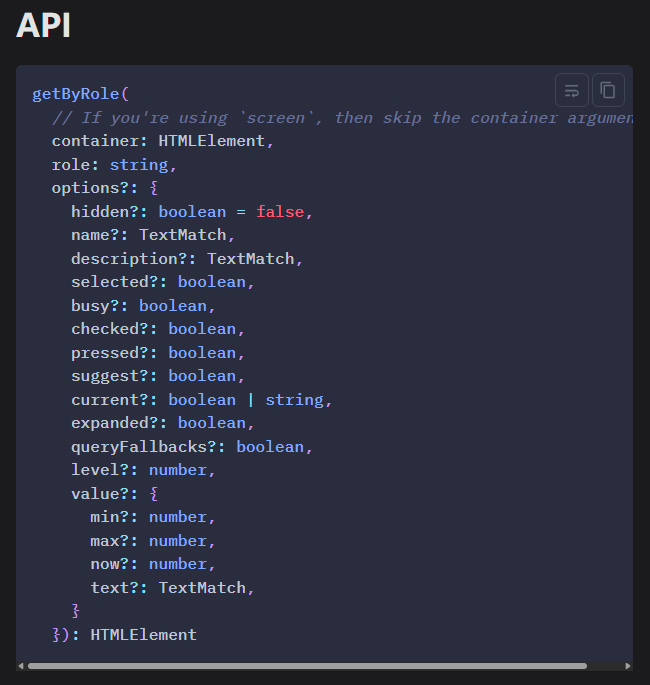Click the empty scrollbar track right of thumb
Image resolution: width=650 pixels, height=685 pixels.
(x=604, y=665)
